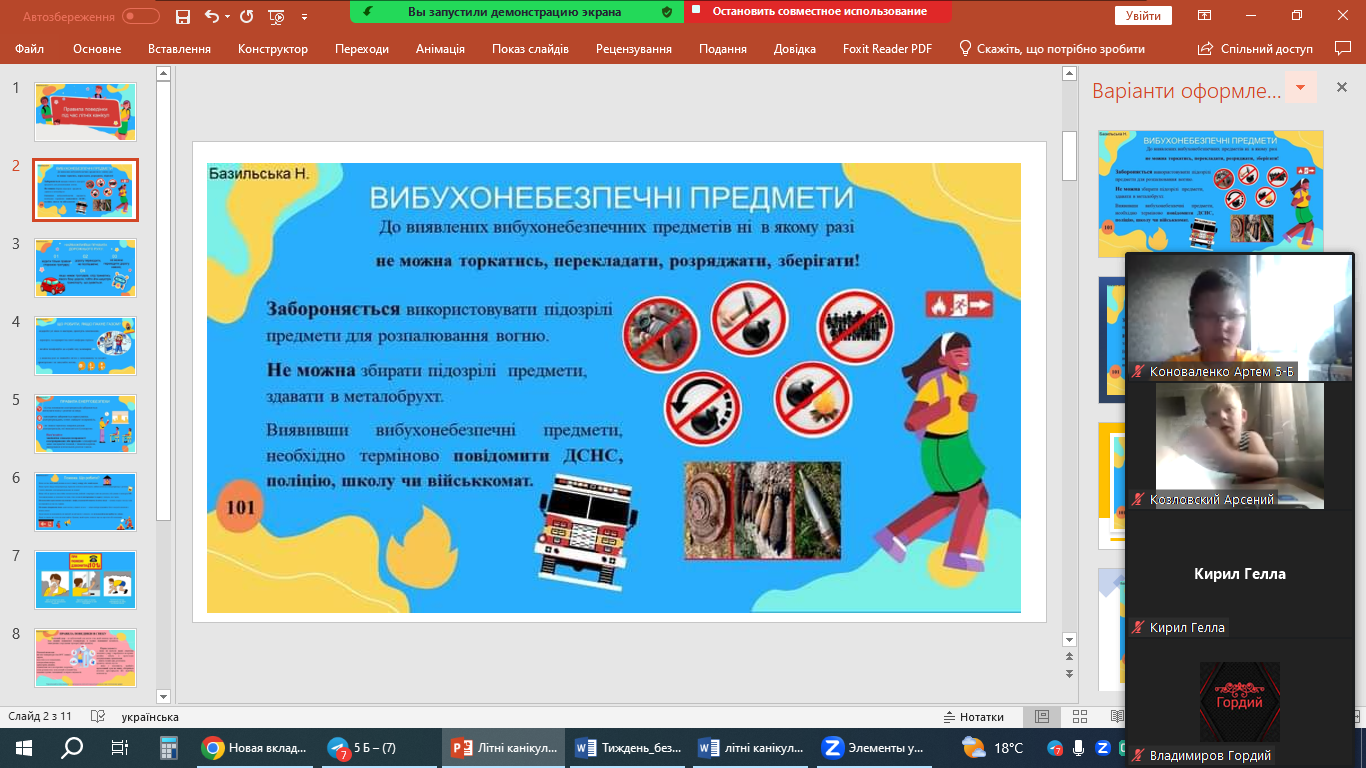The width and height of the screenshot is (1366, 768).
Task: Go to next slide using double-down arrow
Action: click(1069, 674)
